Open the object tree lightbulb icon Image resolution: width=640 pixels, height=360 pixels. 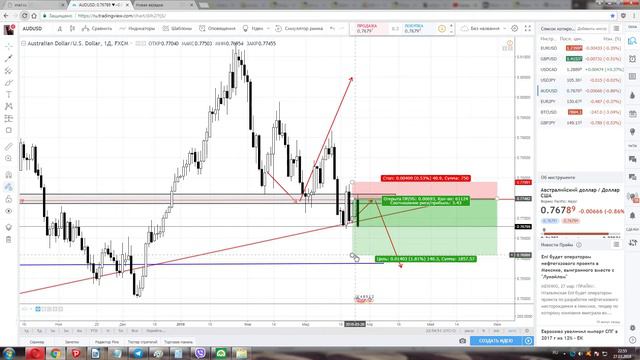pyautogui.click(x=9, y=227)
